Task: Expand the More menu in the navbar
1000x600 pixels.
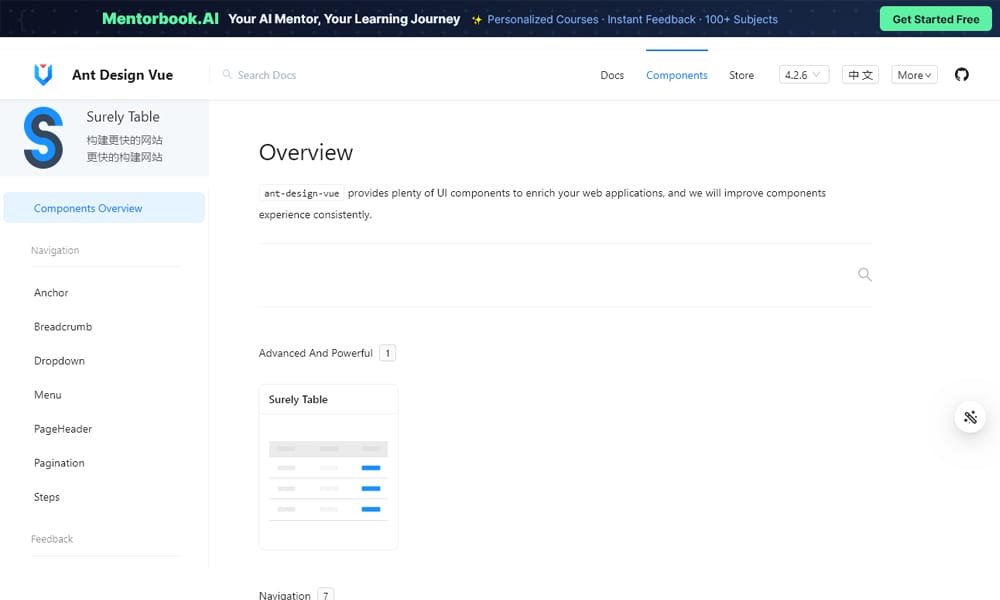Action: click(x=913, y=74)
